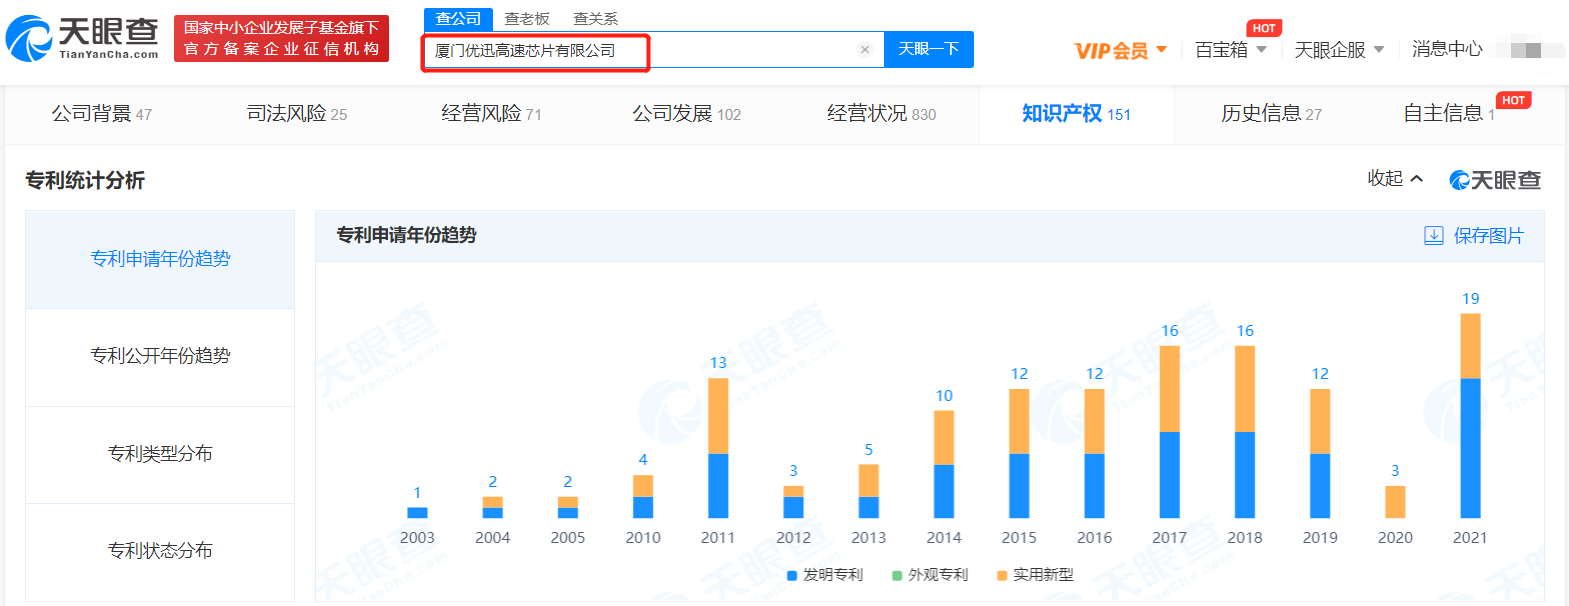
Task: Open the 经营状况 tab
Action: [882, 114]
